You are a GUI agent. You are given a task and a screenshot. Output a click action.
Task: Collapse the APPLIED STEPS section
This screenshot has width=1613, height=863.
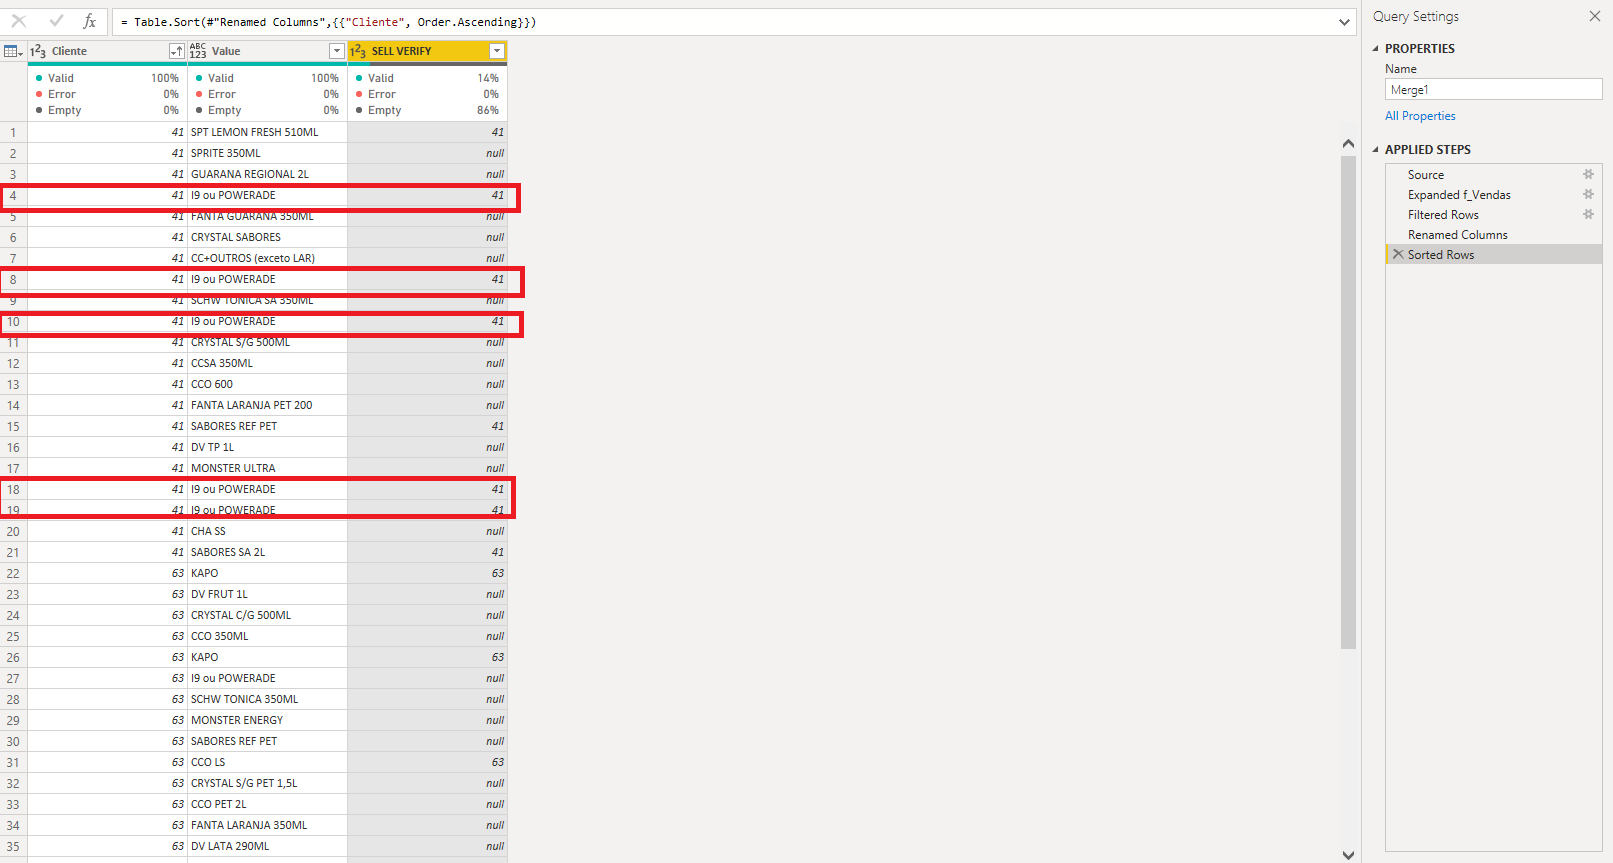coord(1375,149)
